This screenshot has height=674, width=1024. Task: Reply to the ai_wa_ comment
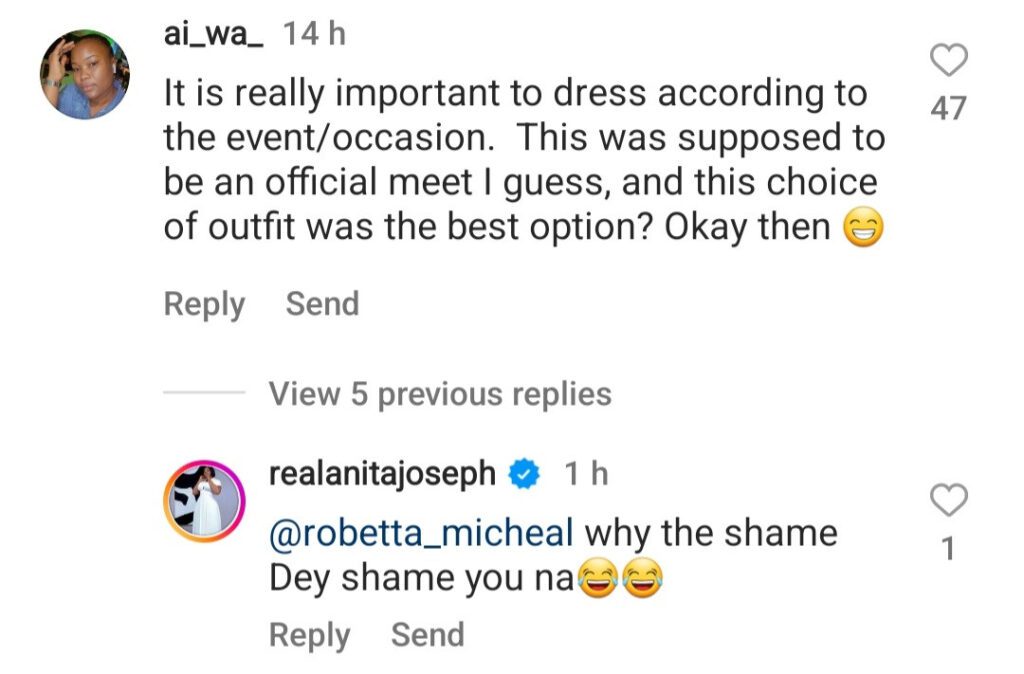204,304
